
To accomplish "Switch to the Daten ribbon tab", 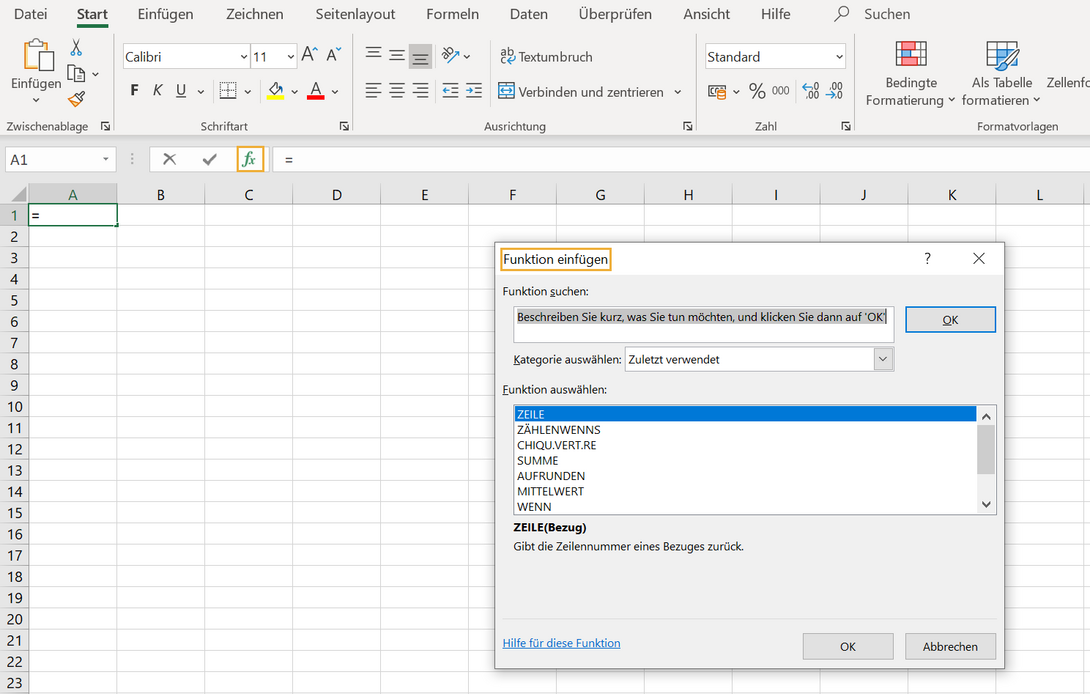I will coord(528,14).
